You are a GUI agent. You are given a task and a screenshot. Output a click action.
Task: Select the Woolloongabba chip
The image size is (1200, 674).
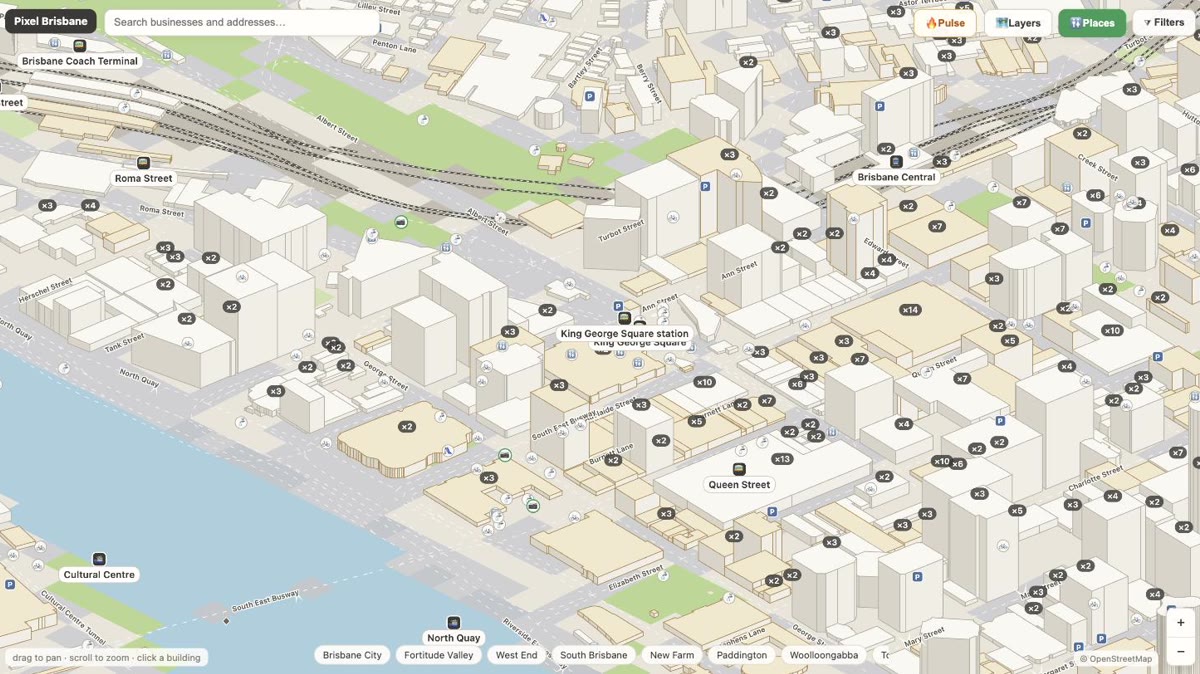click(x=824, y=655)
